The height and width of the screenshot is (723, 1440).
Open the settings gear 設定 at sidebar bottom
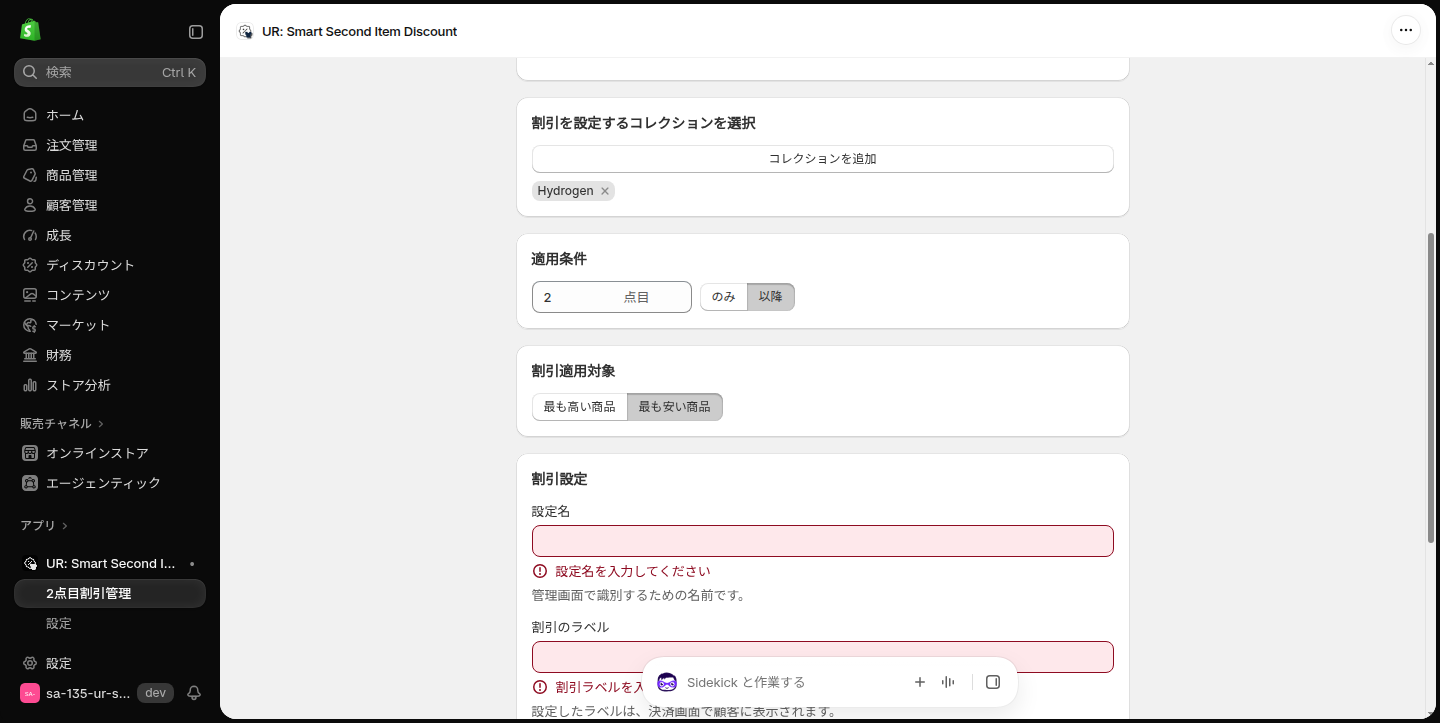tap(30, 663)
